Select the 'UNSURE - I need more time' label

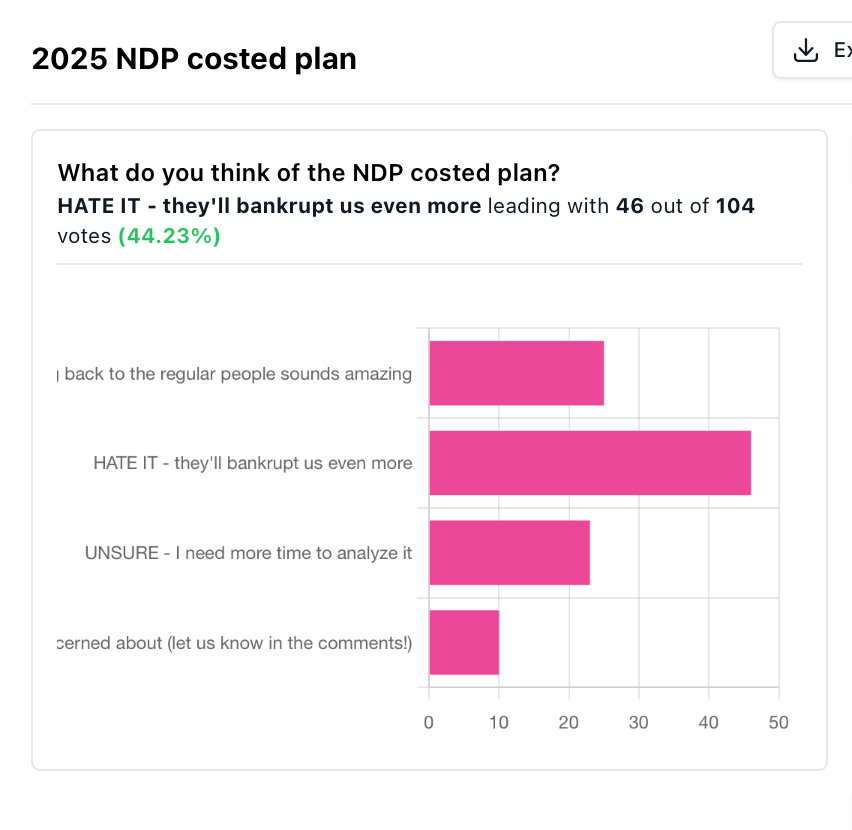(x=248, y=553)
